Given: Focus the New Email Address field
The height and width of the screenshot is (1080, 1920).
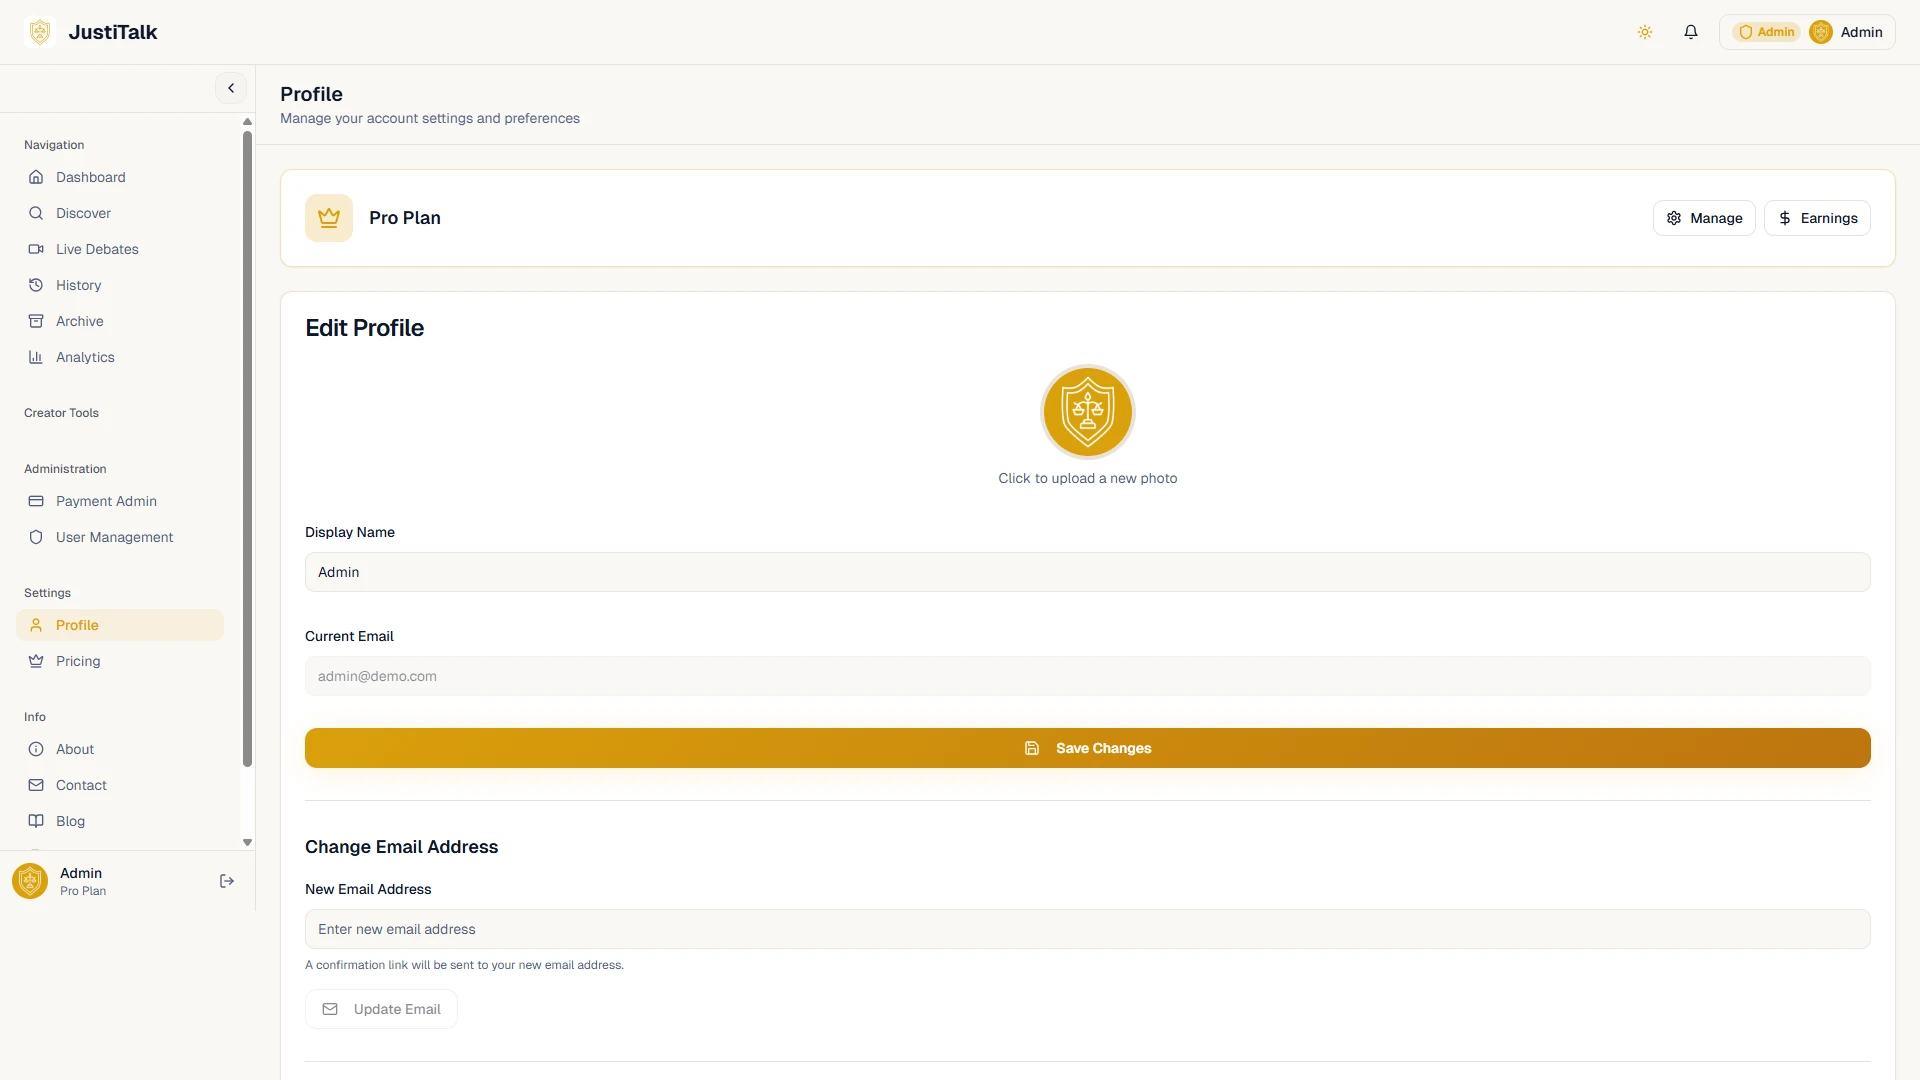Looking at the screenshot, I should pyautogui.click(x=1088, y=929).
